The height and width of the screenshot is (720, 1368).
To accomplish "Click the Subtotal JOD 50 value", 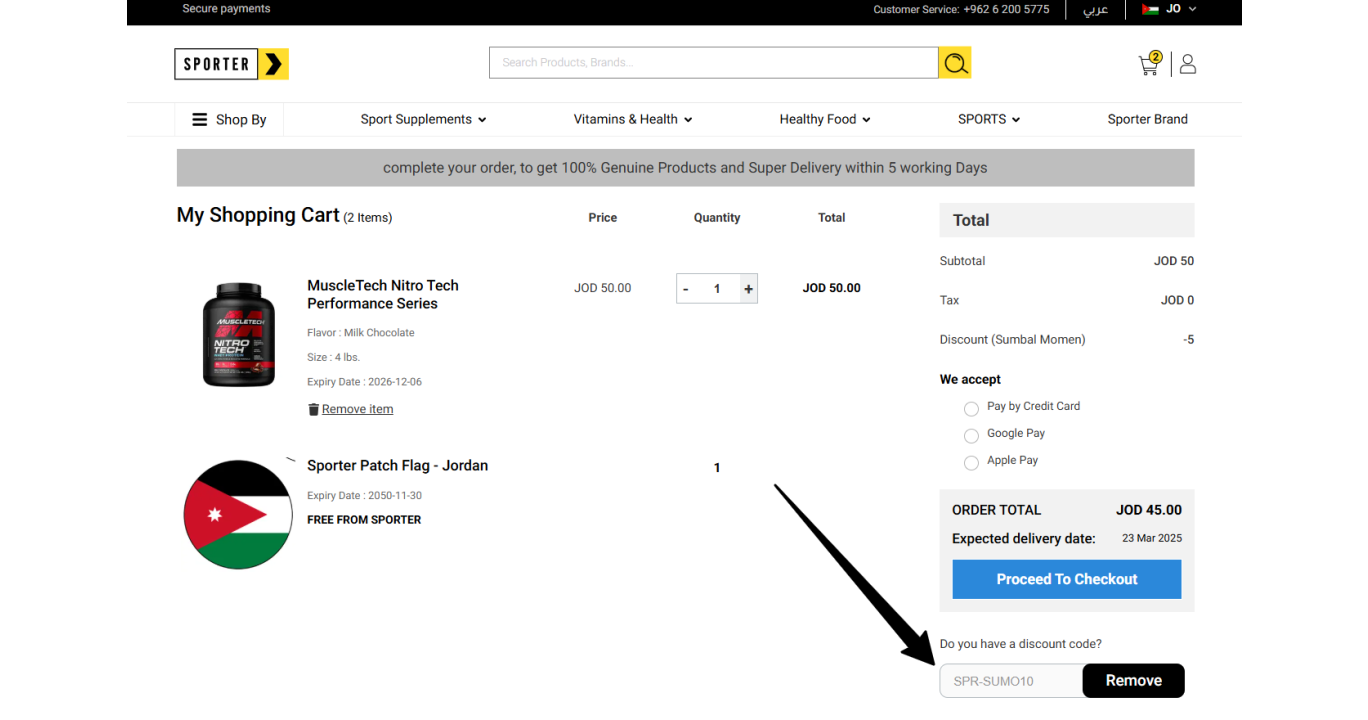I will point(1174,261).
